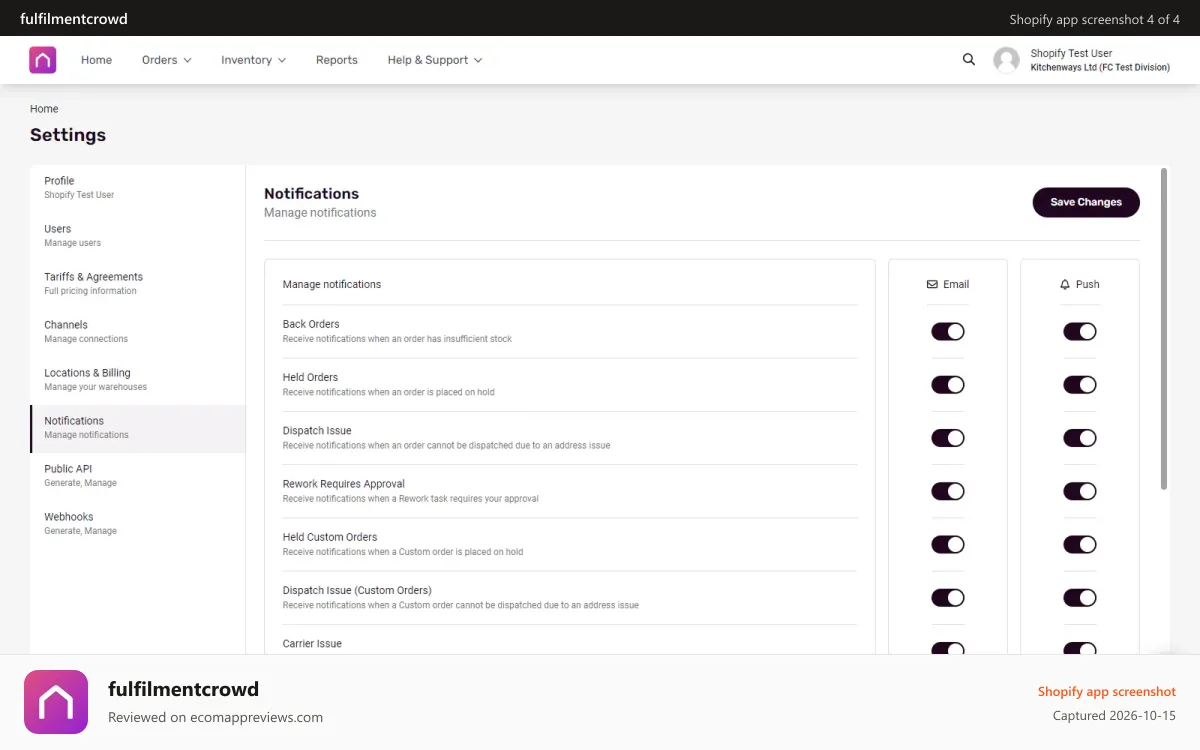
Task: Click the Carrier Issue row label
Action: coord(312,644)
